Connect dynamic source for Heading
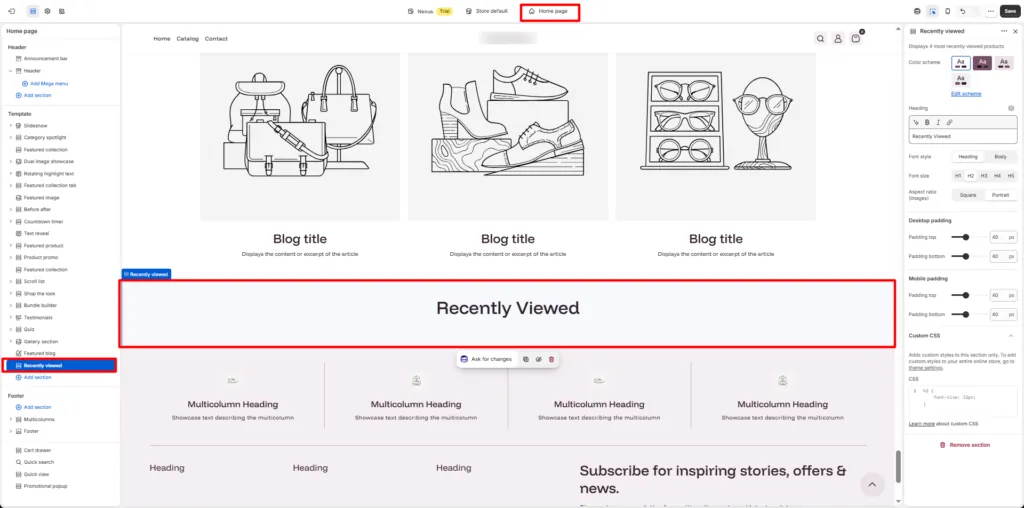 [1011, 108]
